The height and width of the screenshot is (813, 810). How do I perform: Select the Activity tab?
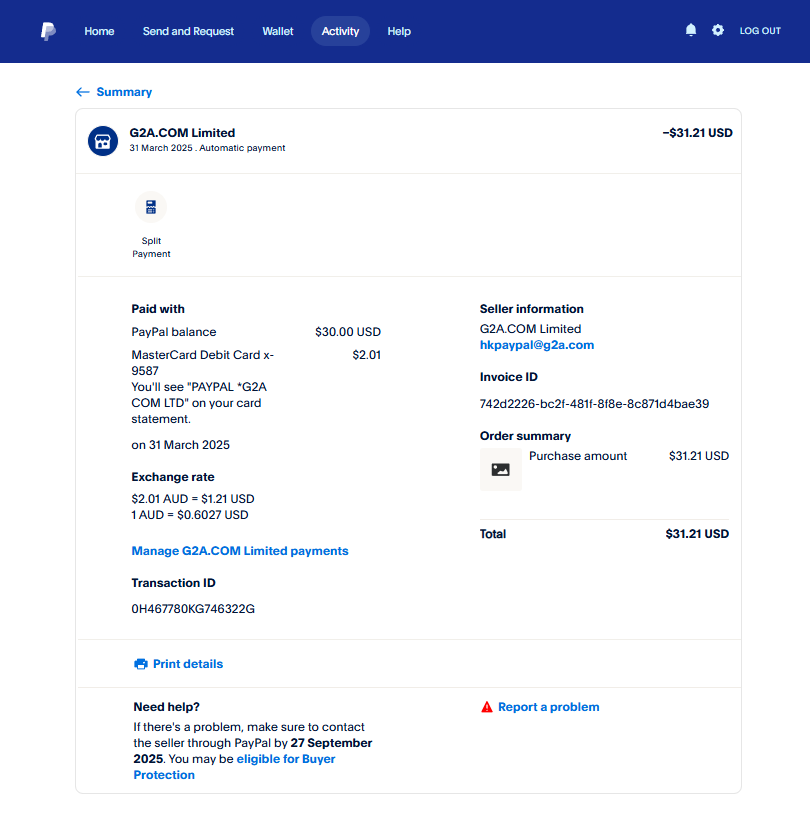[340, 31]
